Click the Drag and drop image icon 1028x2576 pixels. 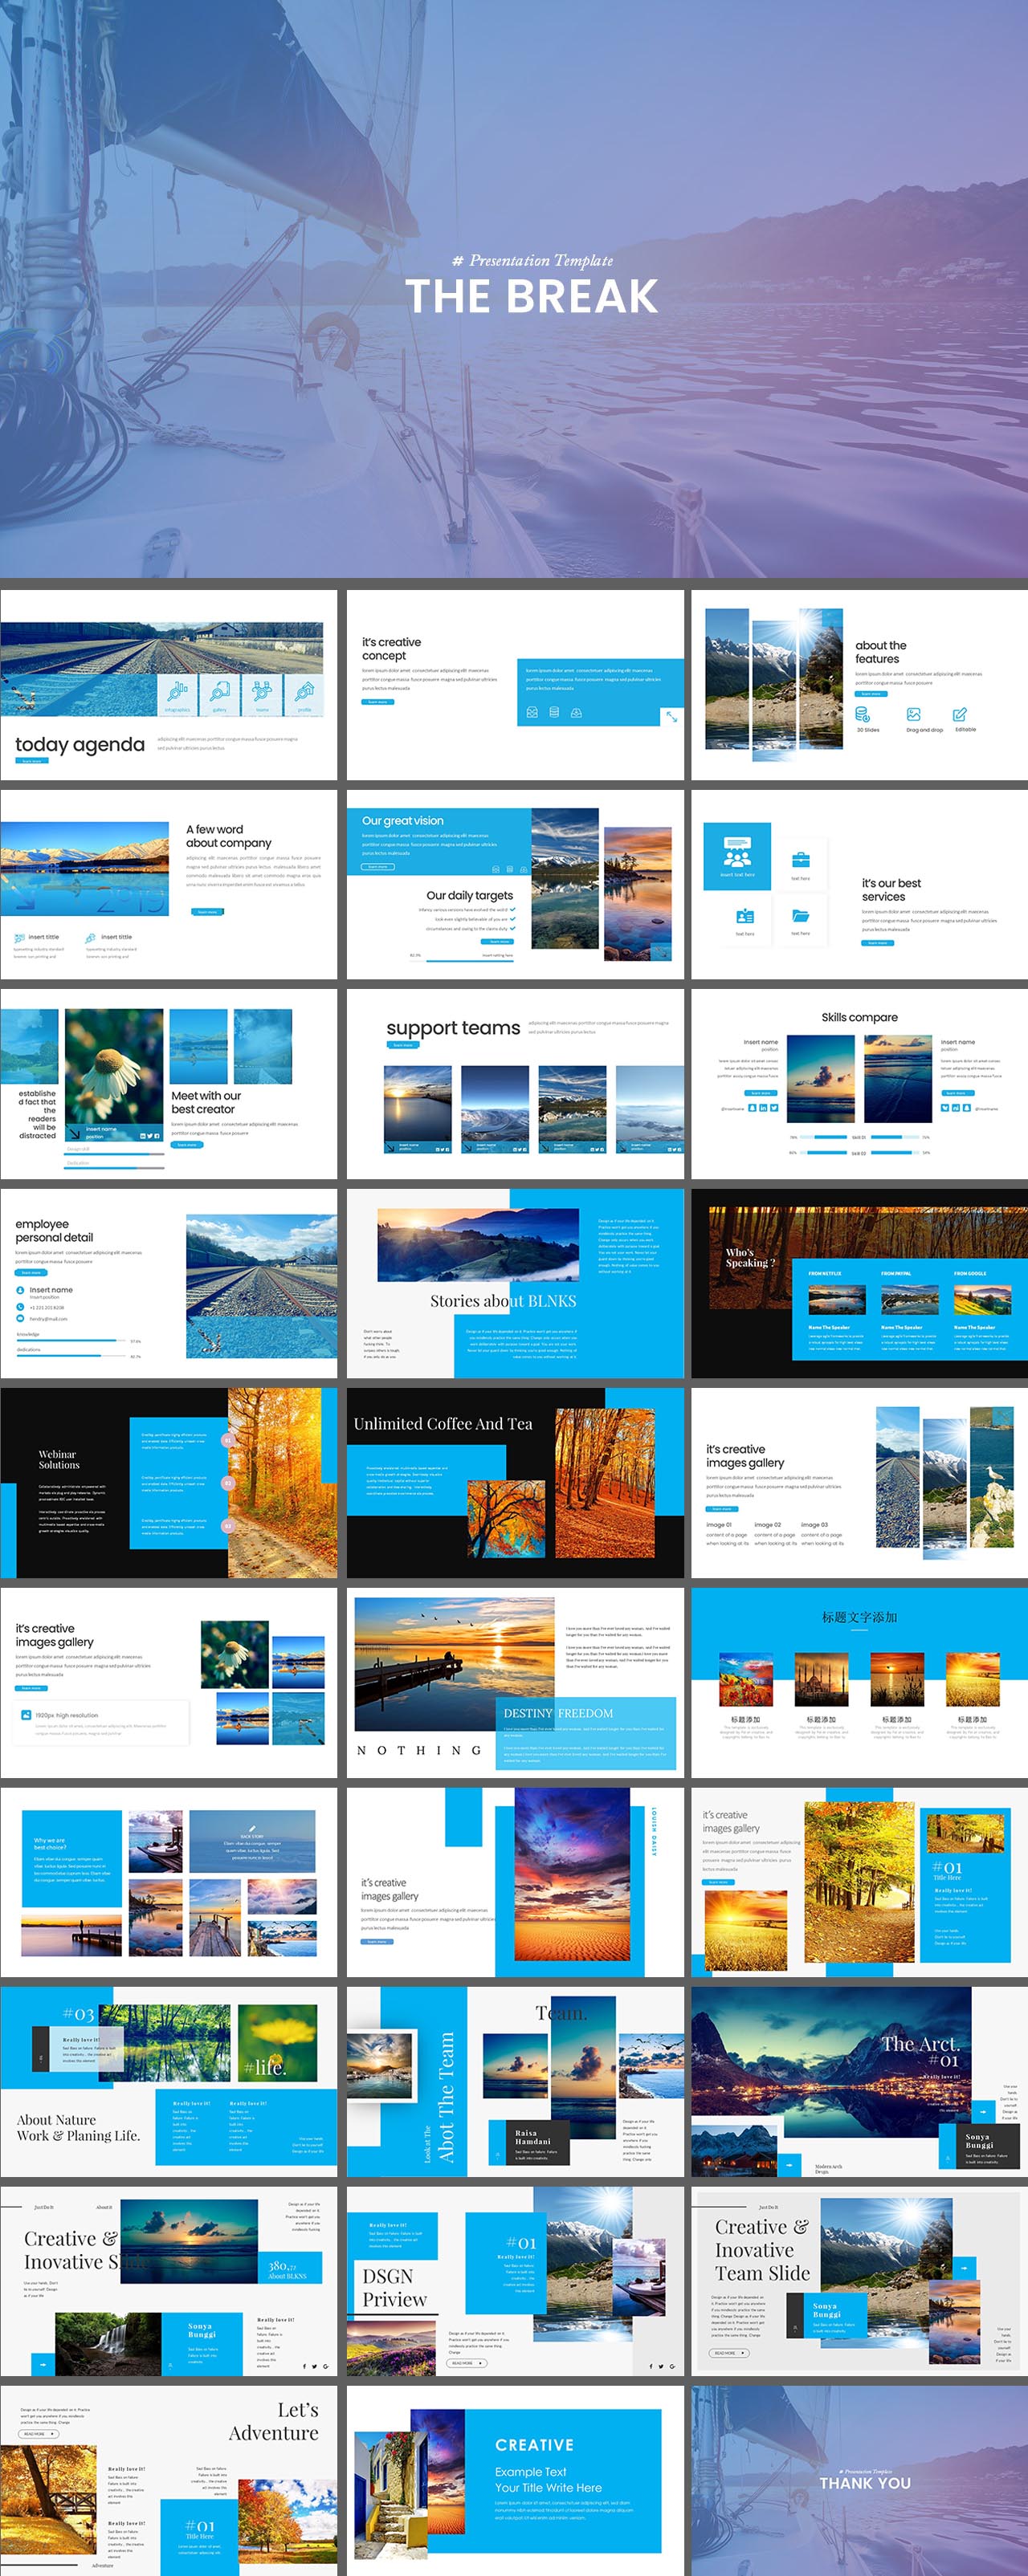[913, 714]
